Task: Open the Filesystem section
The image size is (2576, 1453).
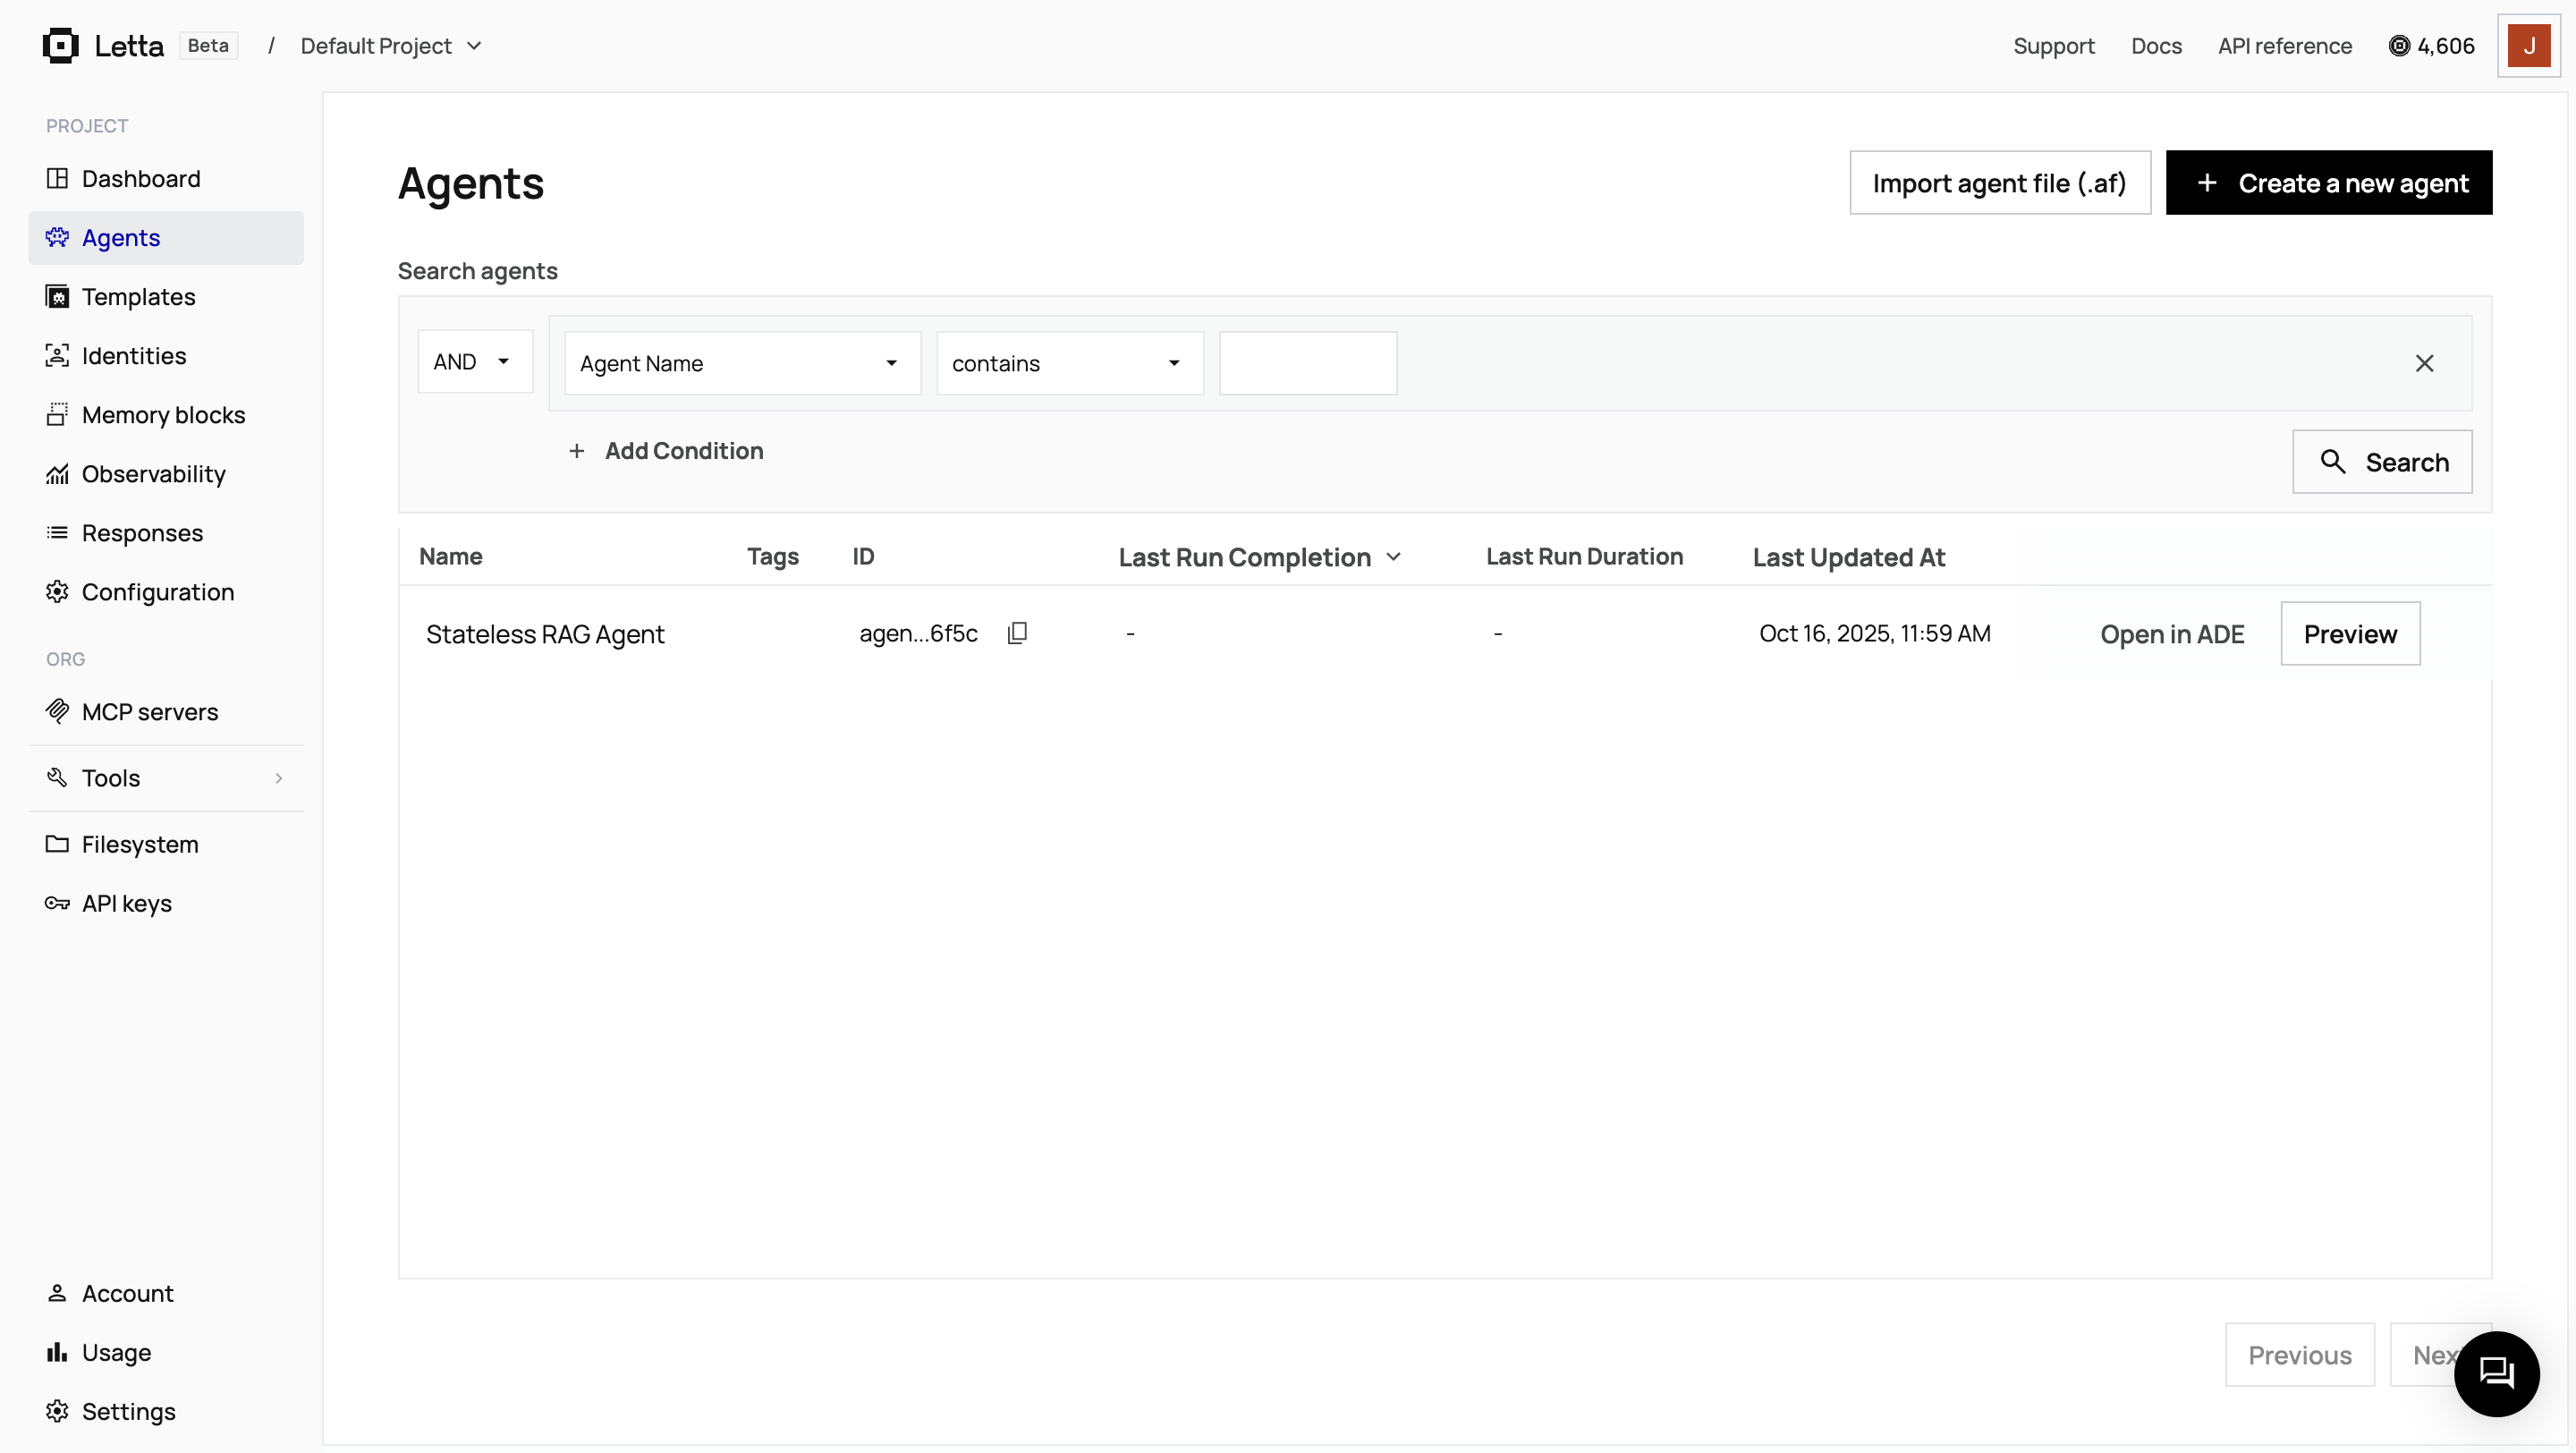Action: coord(140,844)
